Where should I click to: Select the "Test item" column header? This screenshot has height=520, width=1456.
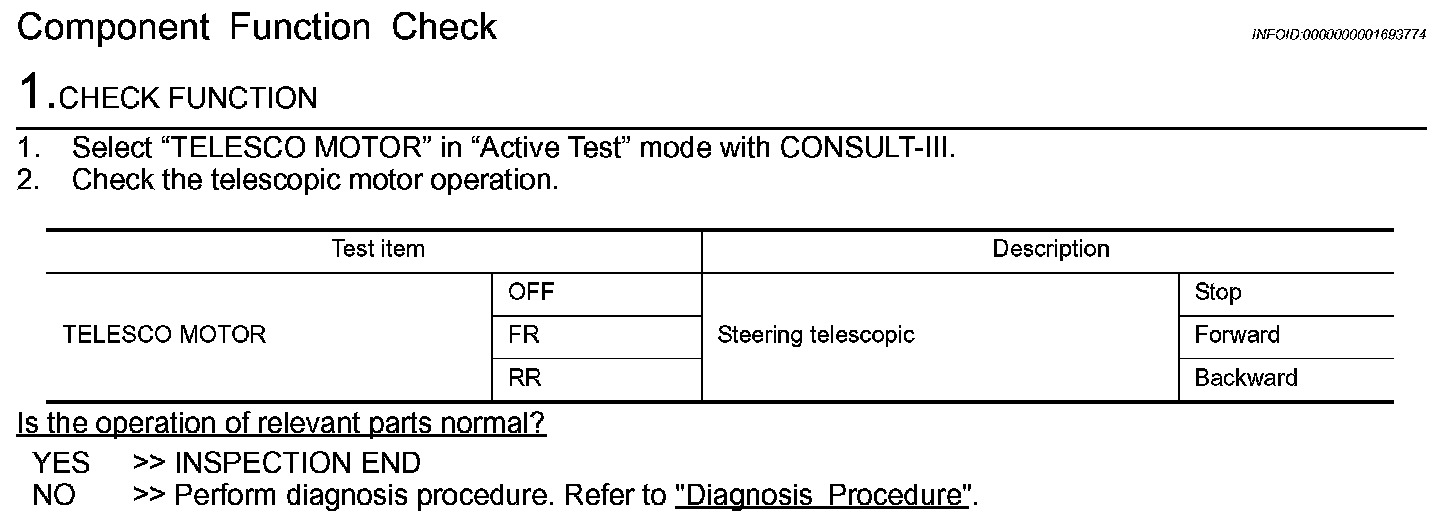pyautogui.click(x=378, y=249)
